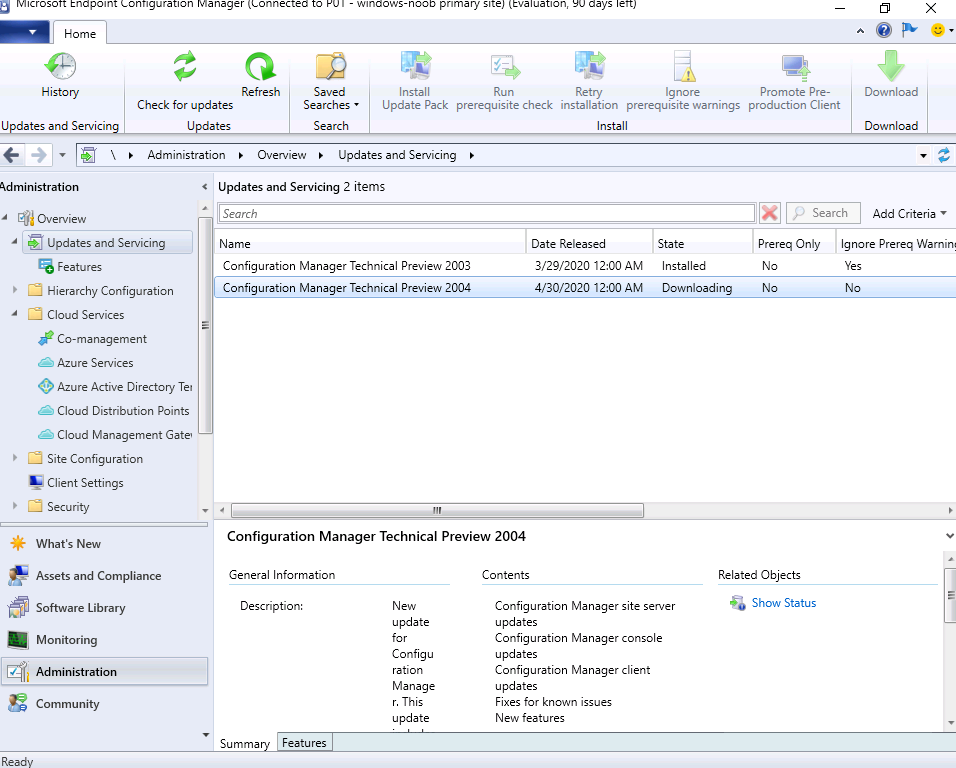This screenshot has height=768, width=956.
Task: Sort by Prereq Only column header
Action: [794, 244]
